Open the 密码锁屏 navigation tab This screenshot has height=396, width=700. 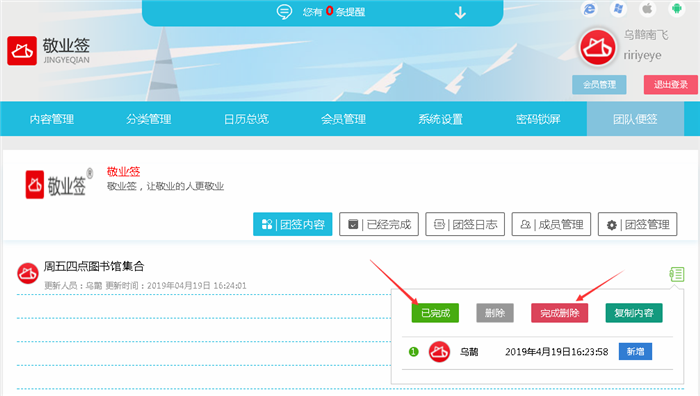click(x=538, y=119)
